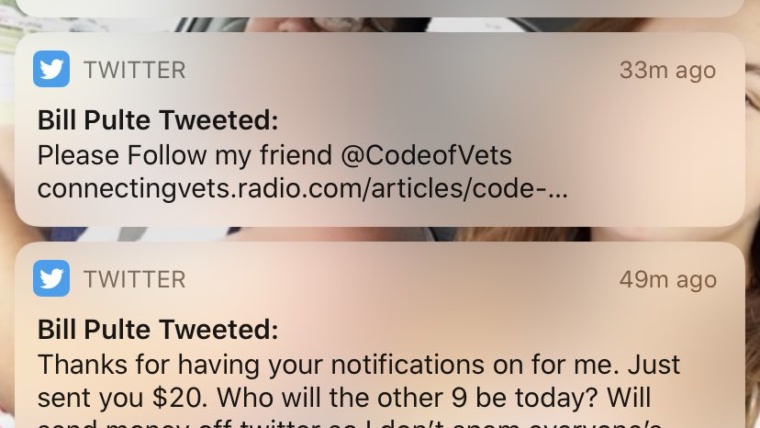The width and height of the screenshot is (760, 428).
Task: Tap Thanks for having your notifications on line
Action: 359,365
